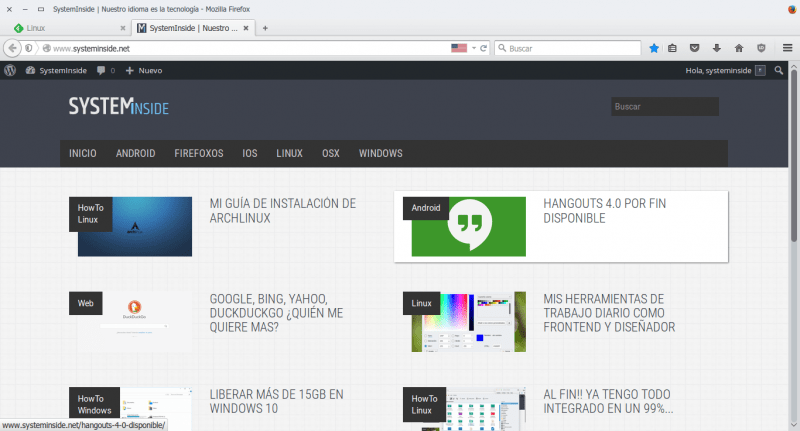This screenshot has height=431, width=800.
Task: Click the Buscar search field on the site header
Action: (x=664, y=106)
